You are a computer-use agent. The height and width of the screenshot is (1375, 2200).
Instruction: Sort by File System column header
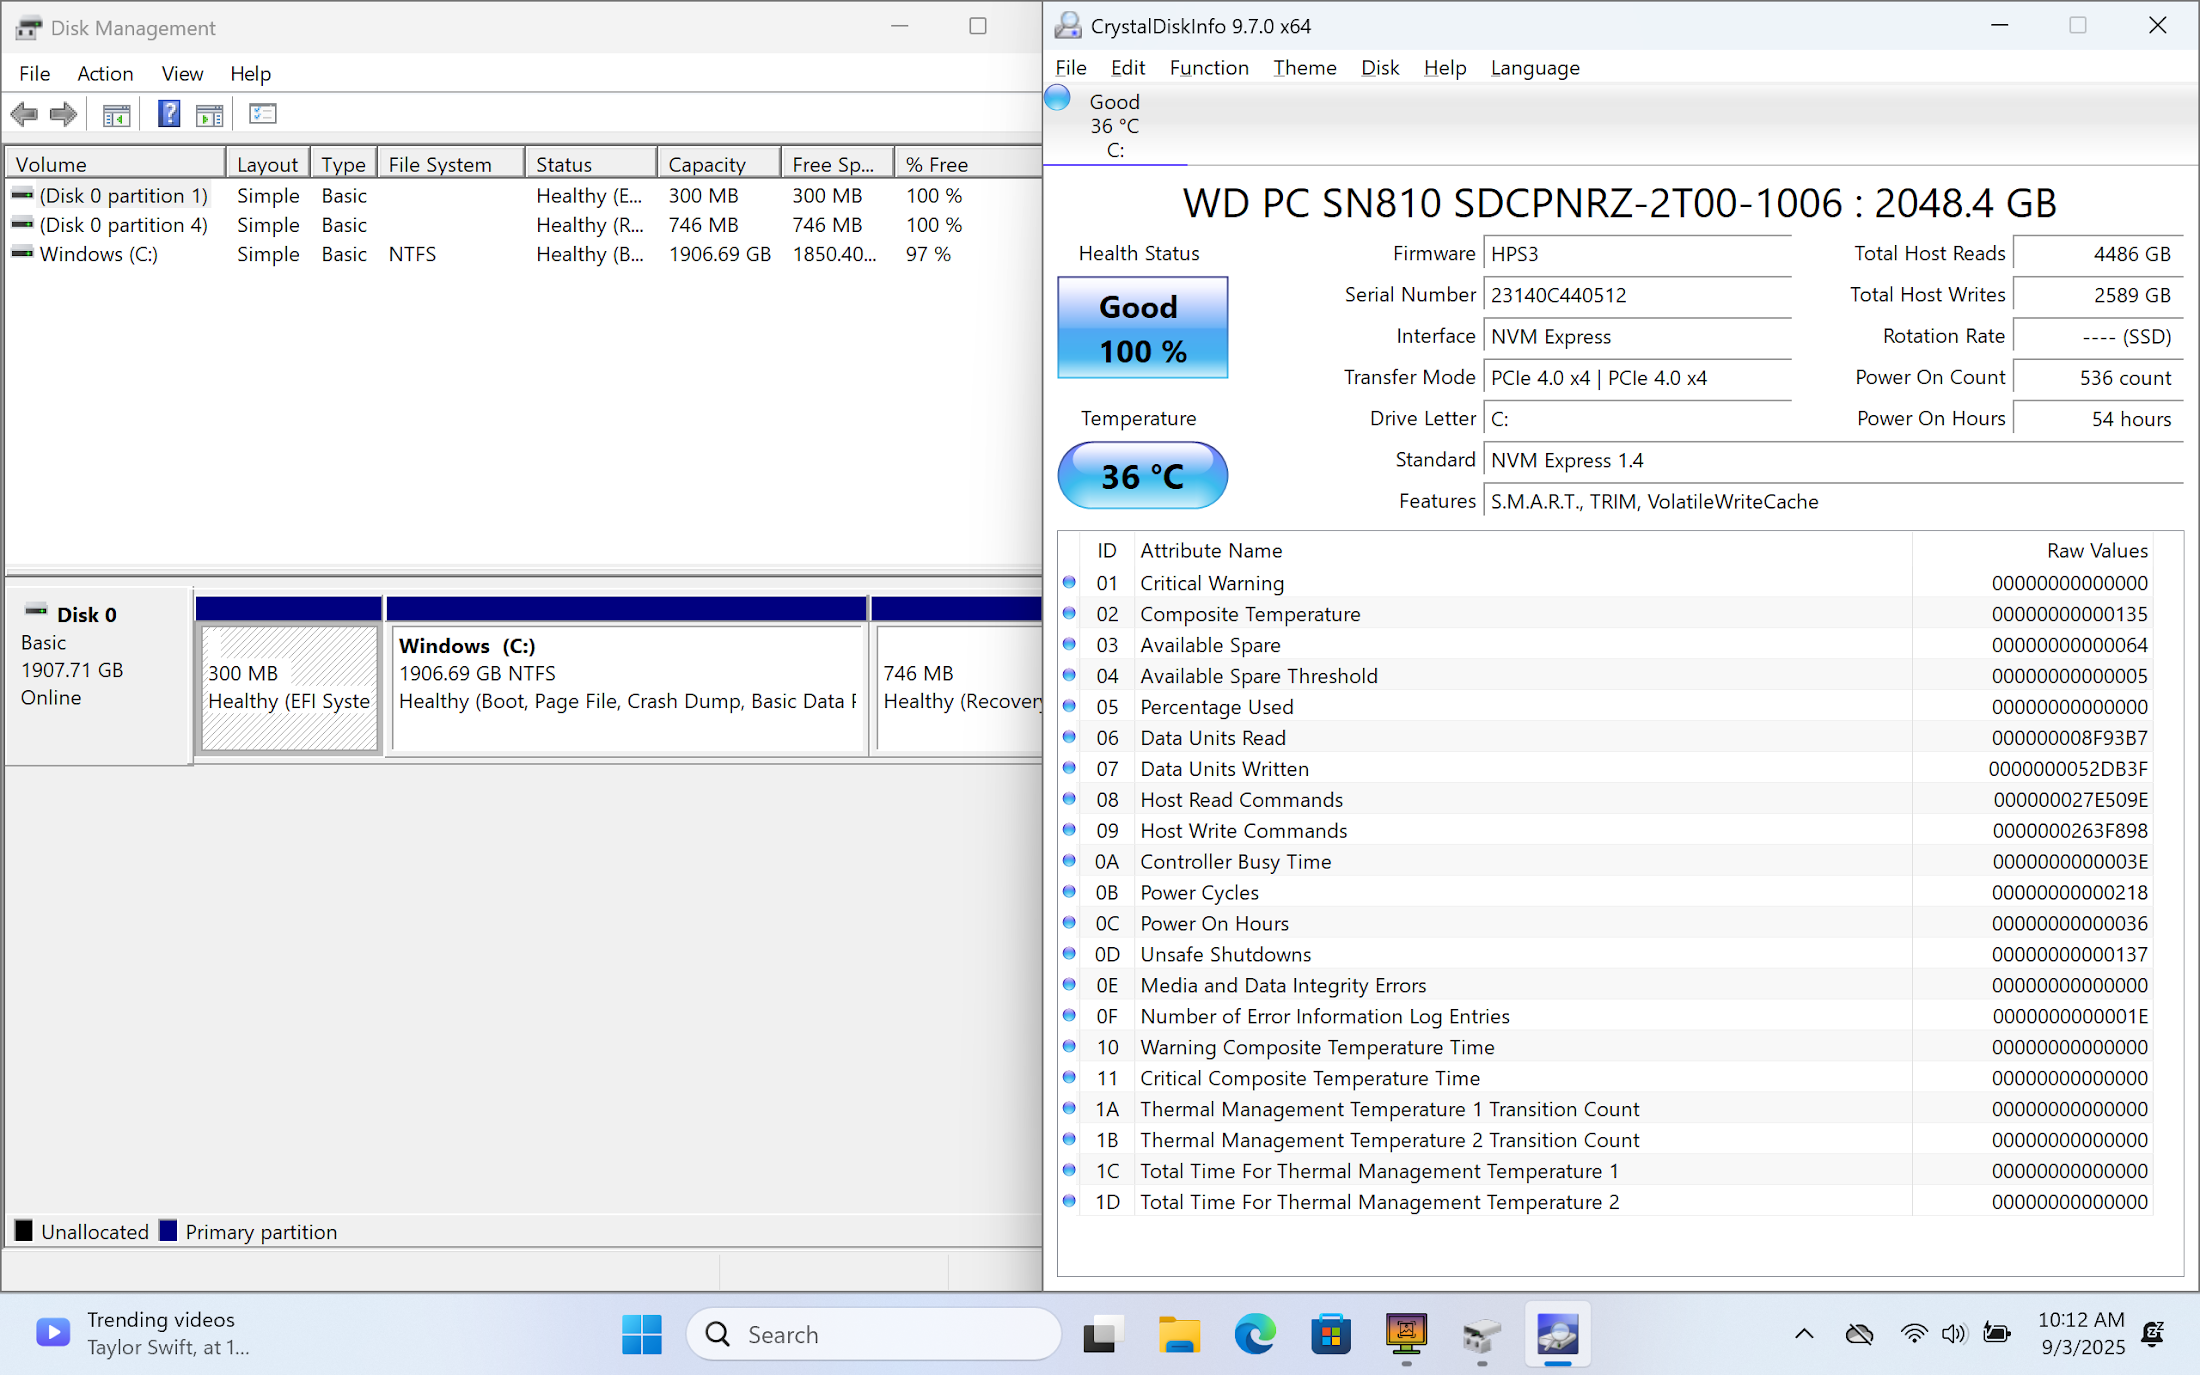[452, 163]
